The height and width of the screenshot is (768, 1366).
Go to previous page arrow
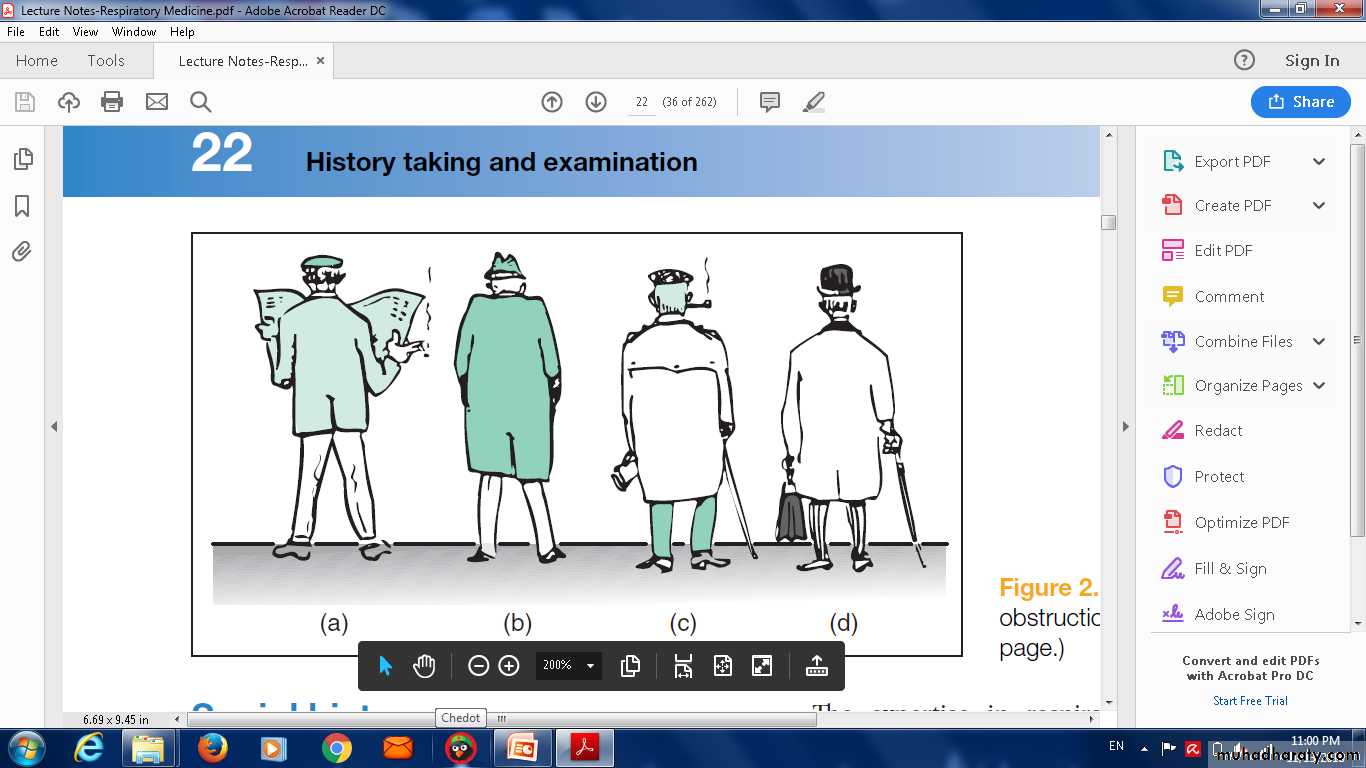pos(552,102)
